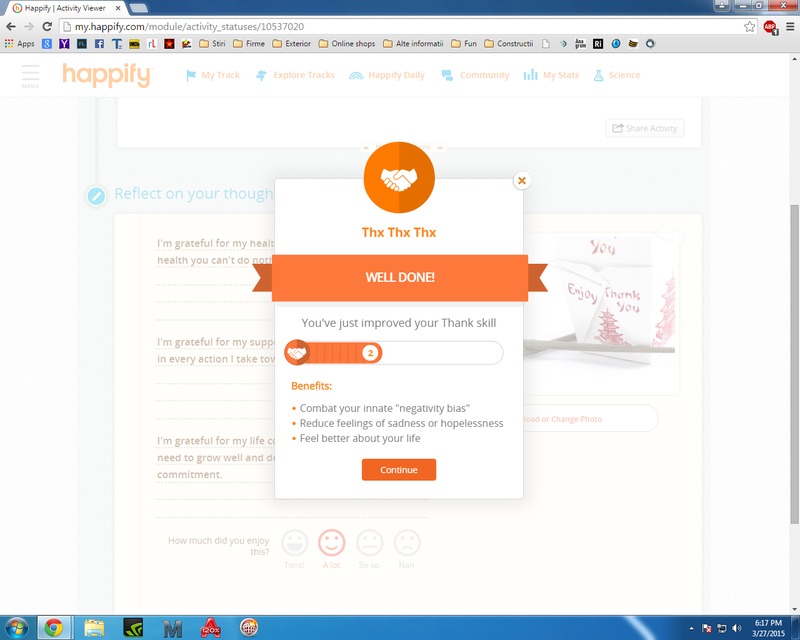
Task: Click IMDb bookmark icon
Action: 134,44
